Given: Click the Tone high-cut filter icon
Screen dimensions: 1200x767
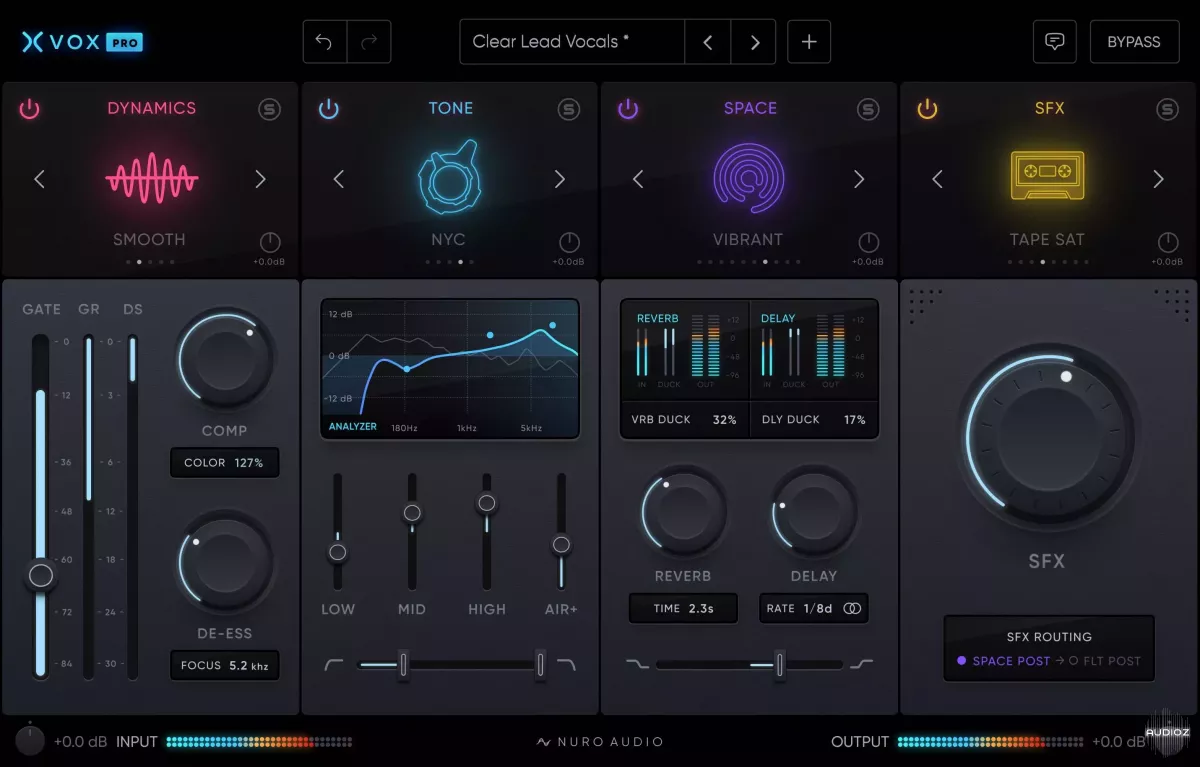Looking at the screenshot, I should tap(566, 664).
